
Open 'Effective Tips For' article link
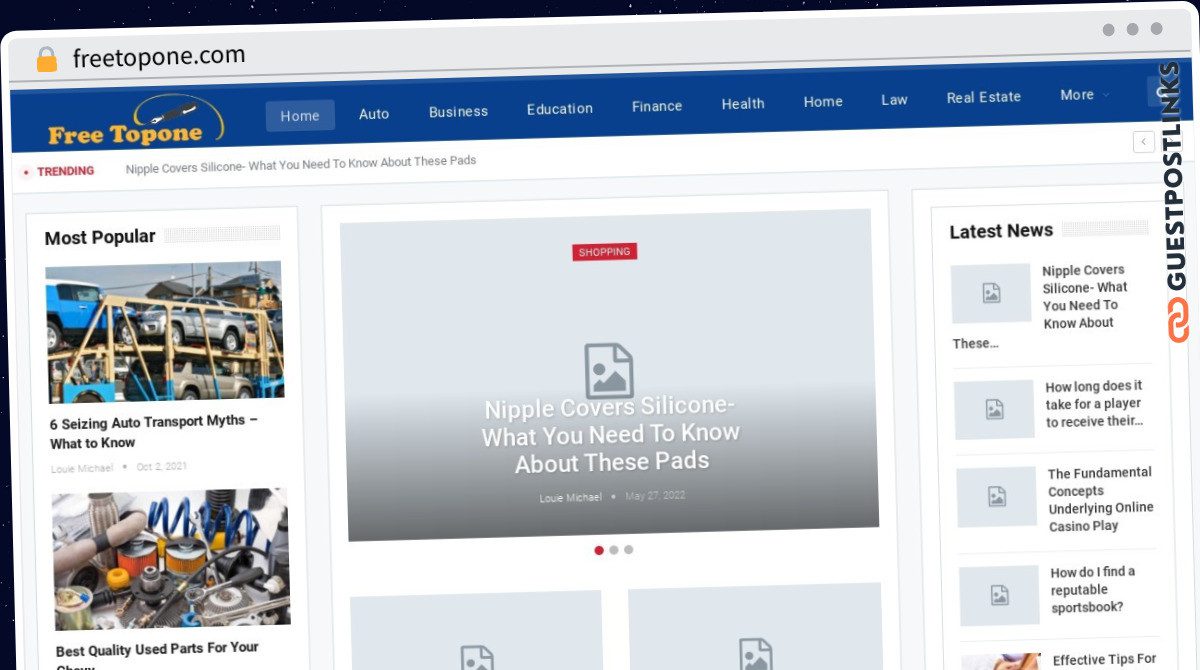[1105, 660]
